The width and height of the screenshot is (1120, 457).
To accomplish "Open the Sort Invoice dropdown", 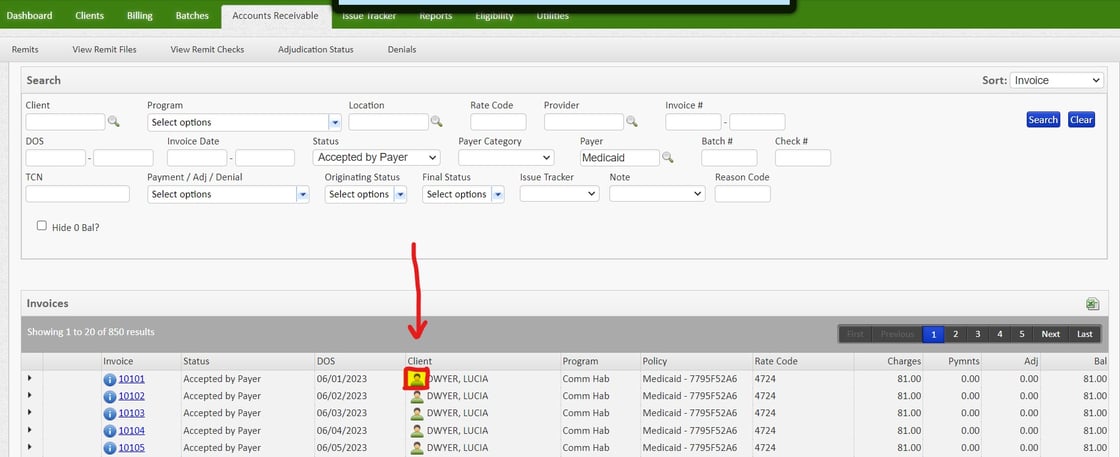I will tap(1056, 80).
